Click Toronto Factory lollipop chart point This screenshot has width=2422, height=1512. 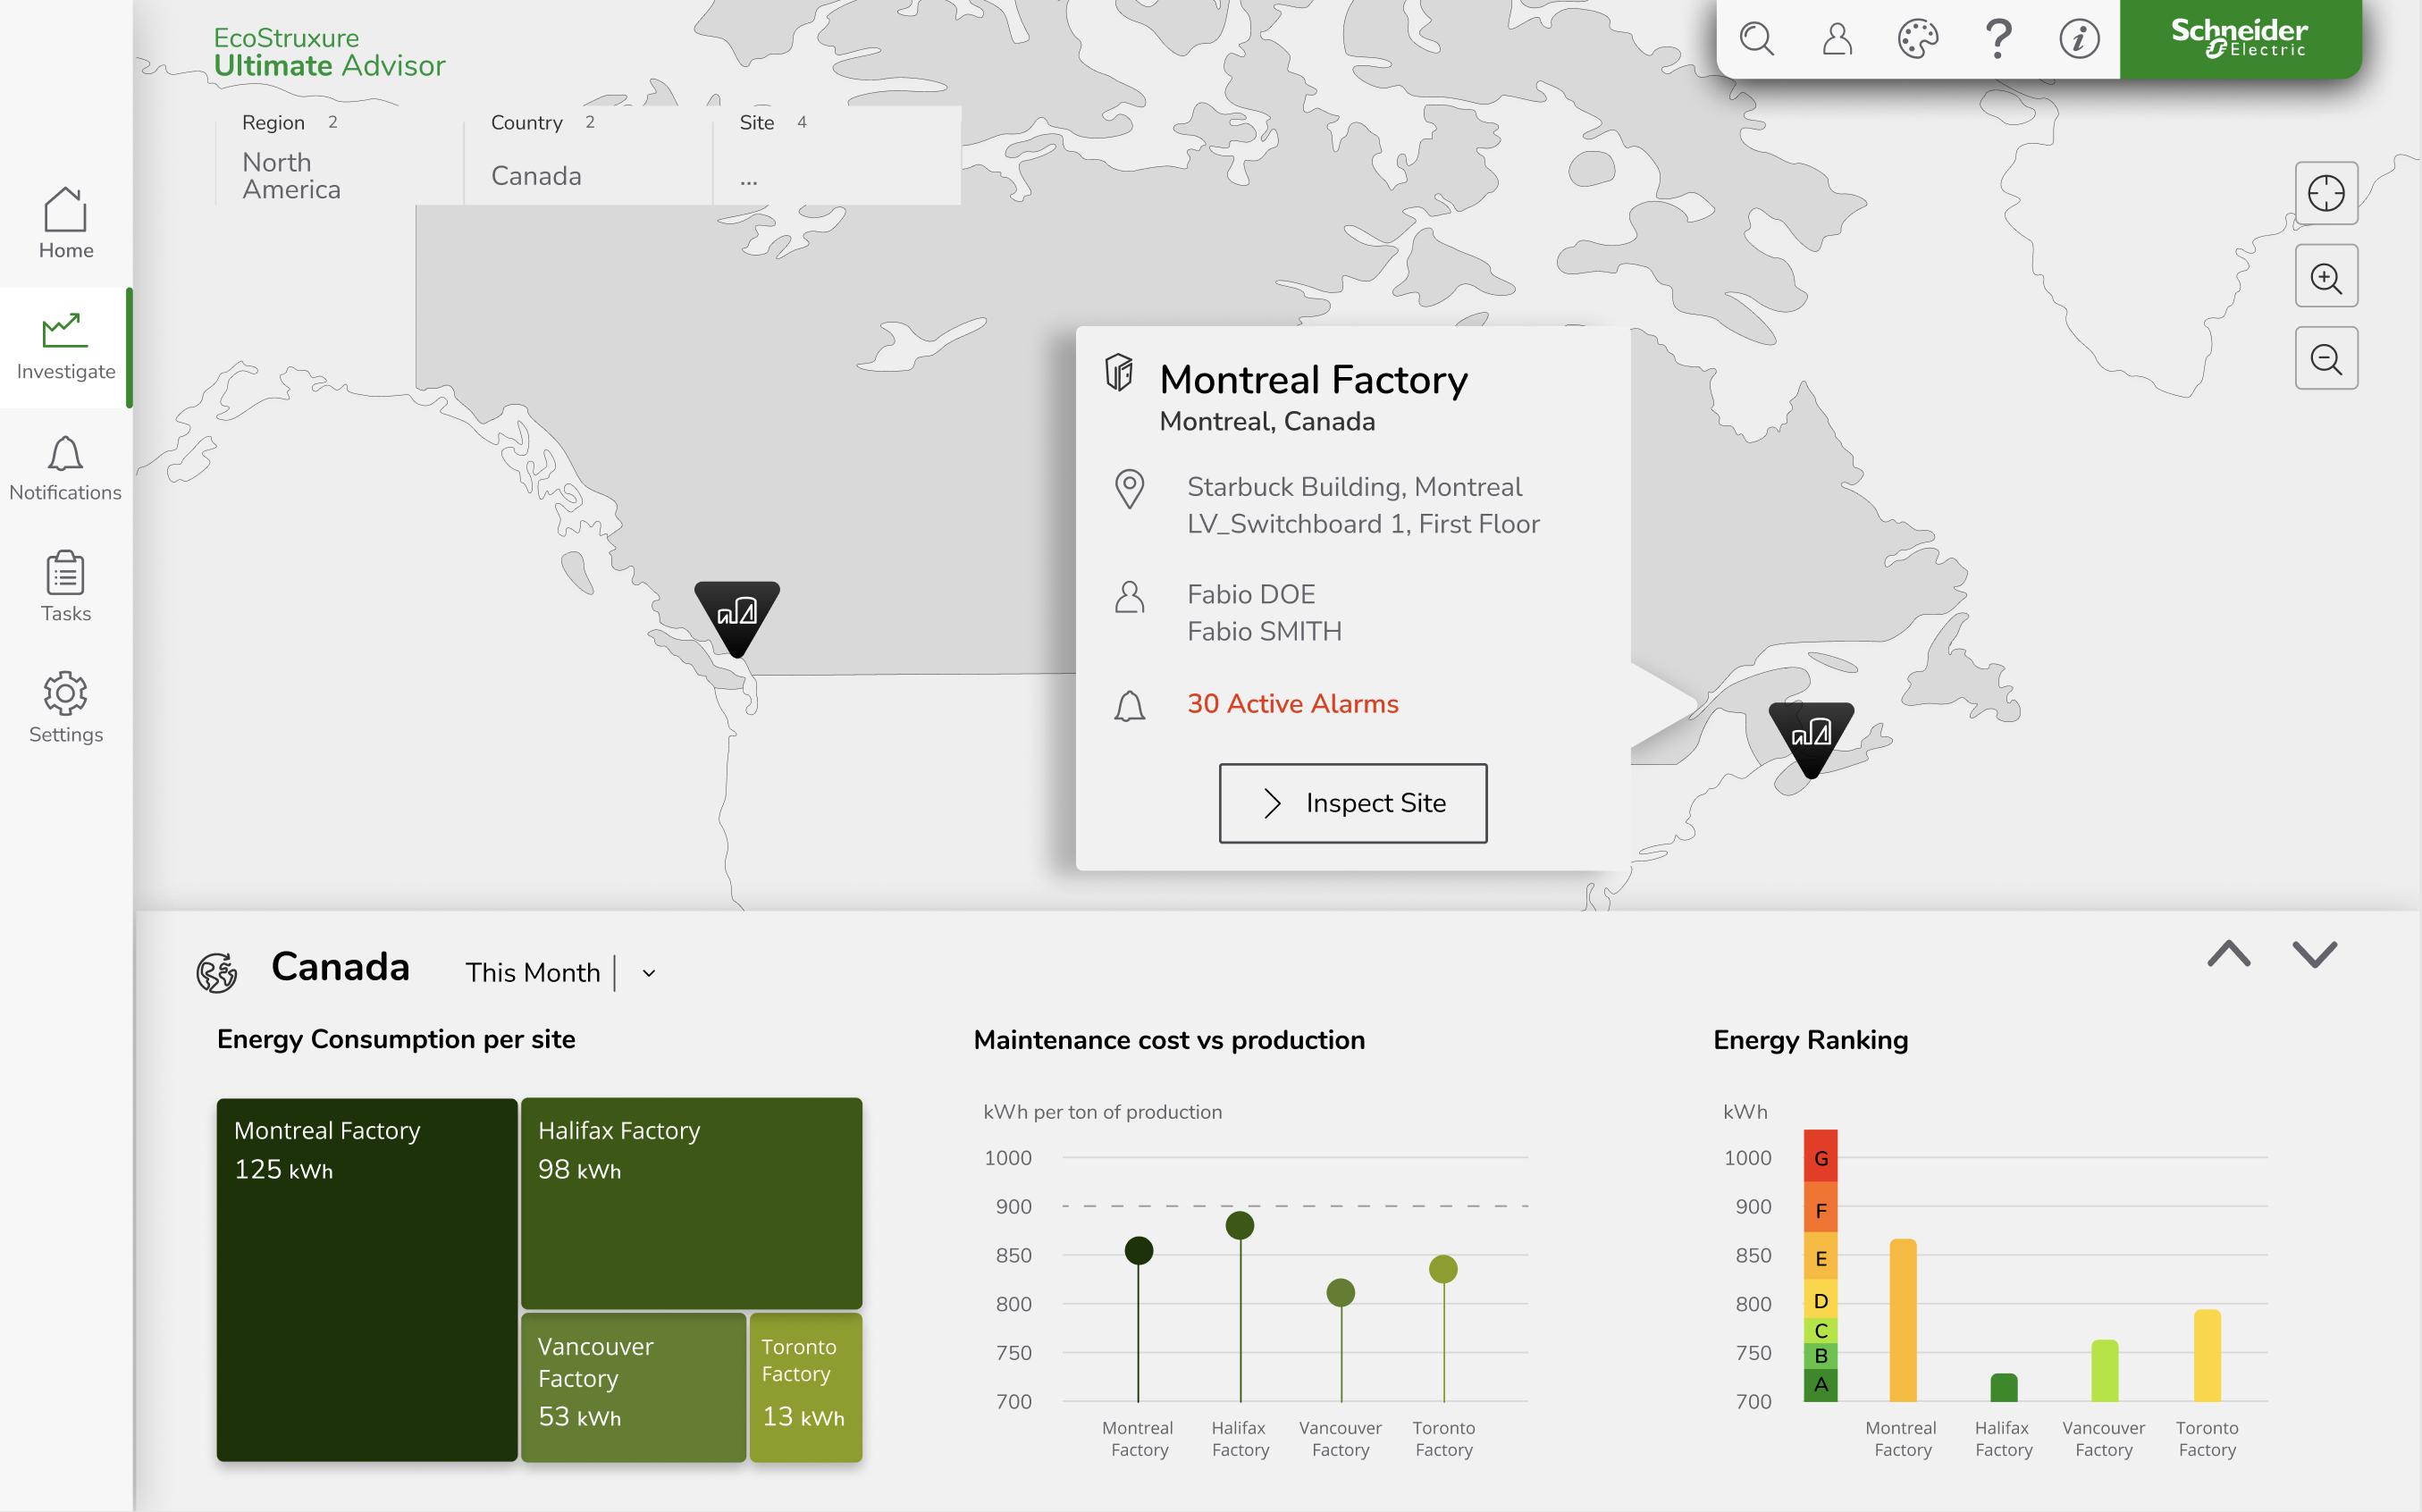click(1443, 1269)
